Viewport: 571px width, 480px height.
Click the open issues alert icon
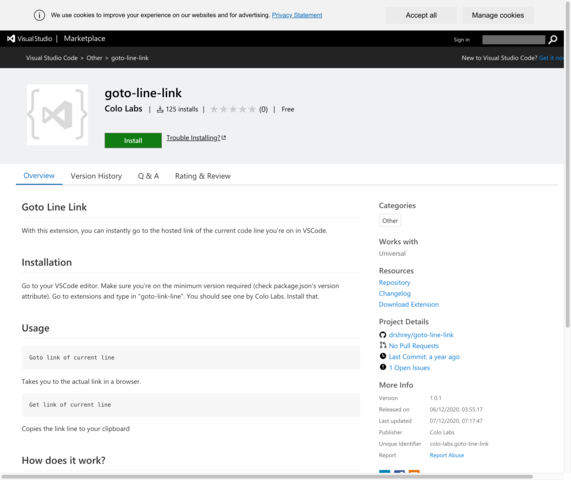point(383,367)
